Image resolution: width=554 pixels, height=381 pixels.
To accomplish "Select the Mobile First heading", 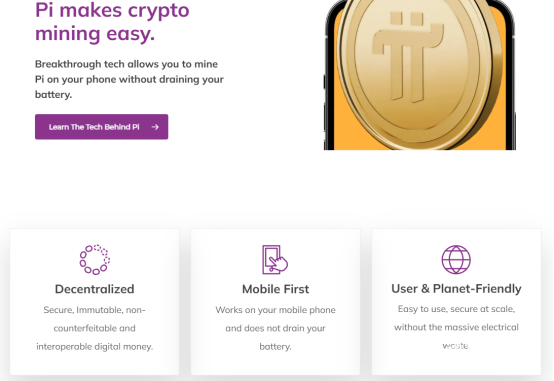I will pos(276,289).
